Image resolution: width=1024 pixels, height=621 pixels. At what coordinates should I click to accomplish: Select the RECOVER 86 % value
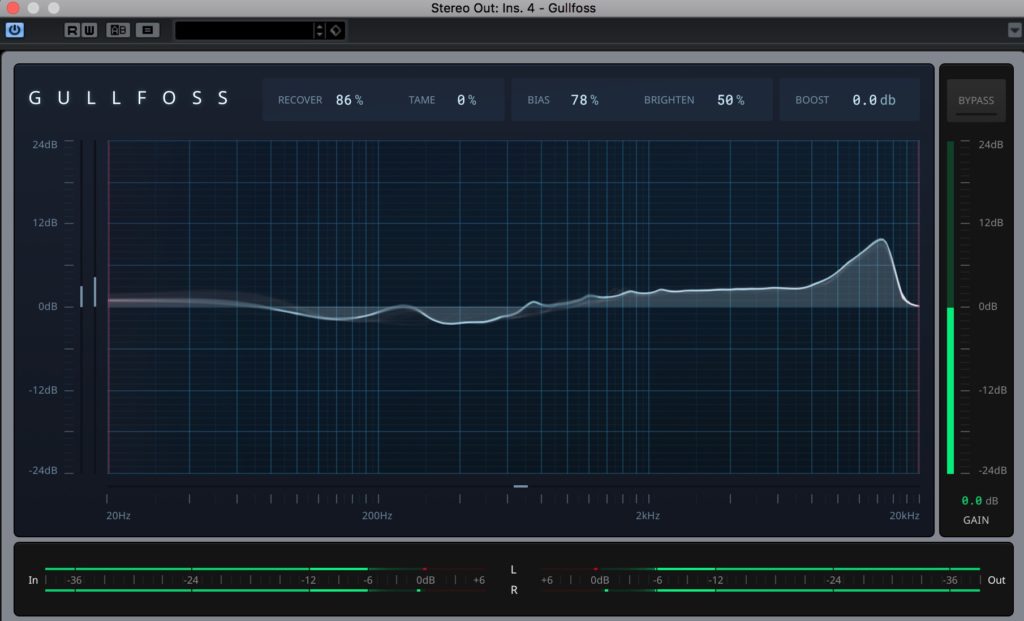pos(349,100)
